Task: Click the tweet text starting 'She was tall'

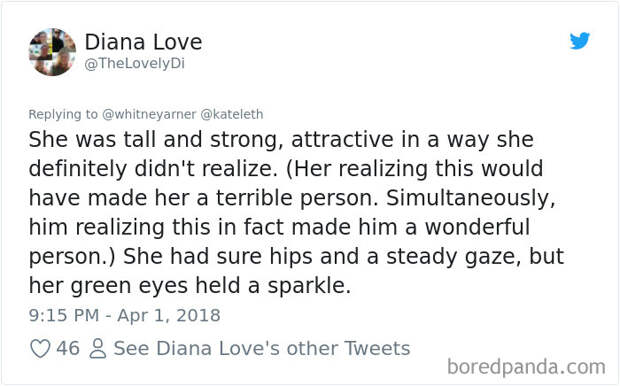Action: pyautogui.click(x=296, y=212)
